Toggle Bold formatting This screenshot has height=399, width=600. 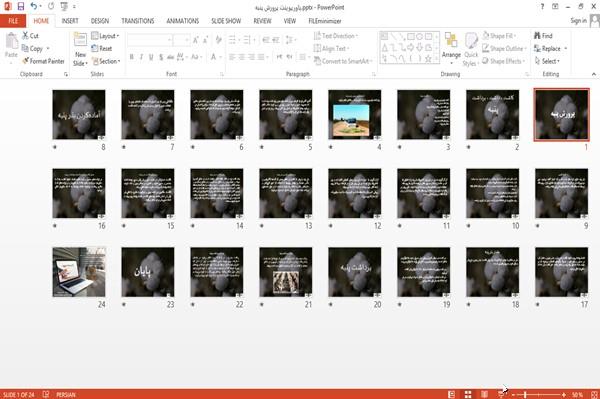[x=132, y=57]
